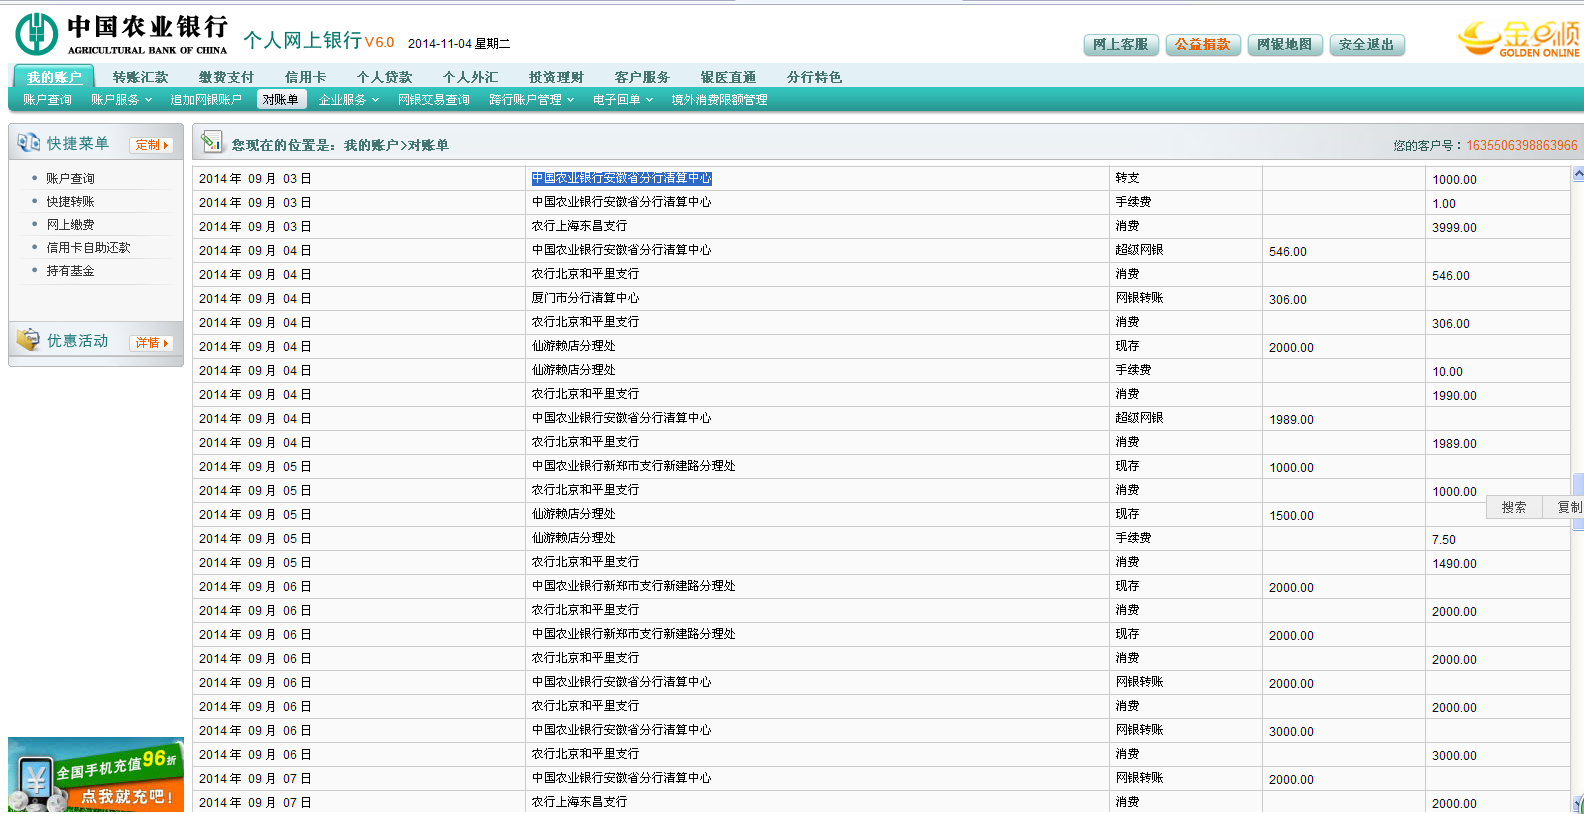1584x814 pixels.
Task: Expand the 账户服务 dropdown menu
Action: coord(121,100)
